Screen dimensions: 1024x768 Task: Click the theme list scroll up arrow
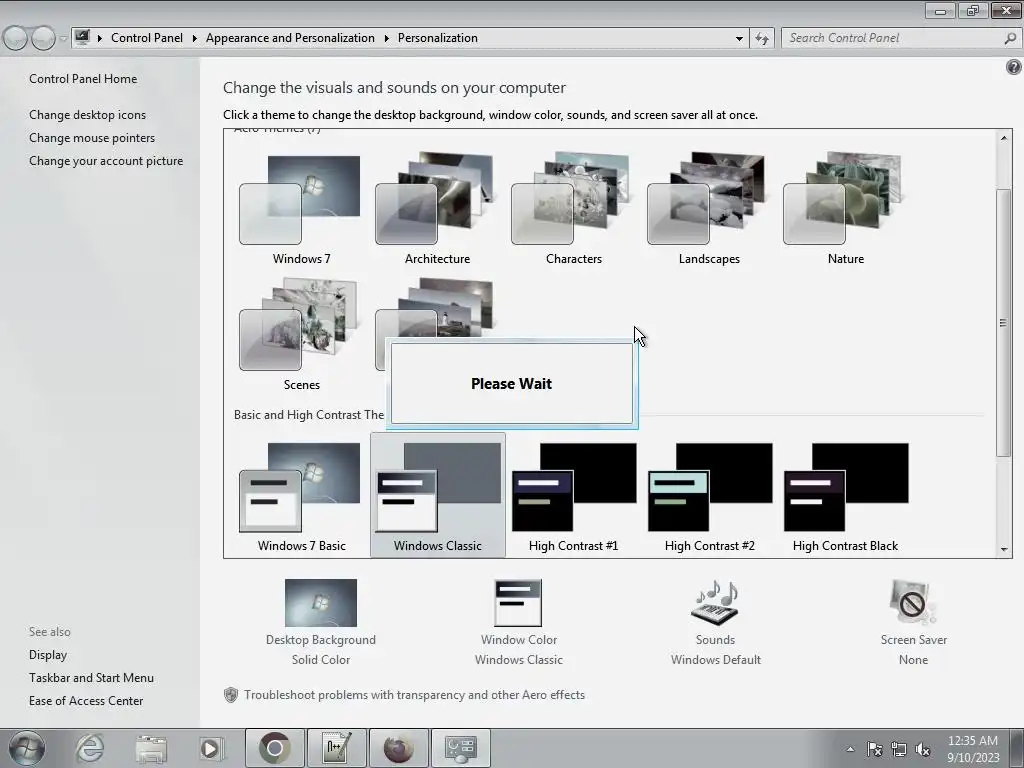[x=1004, y=137]
